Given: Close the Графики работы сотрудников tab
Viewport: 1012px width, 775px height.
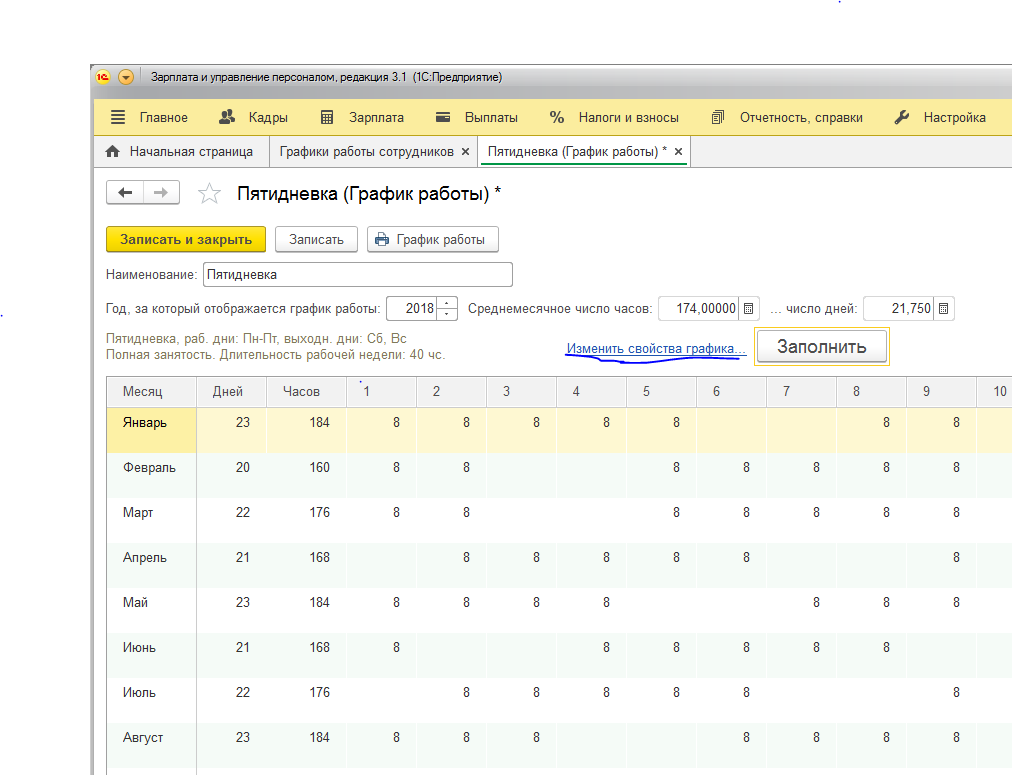Looking at the screenshot, I should point(465,152).
